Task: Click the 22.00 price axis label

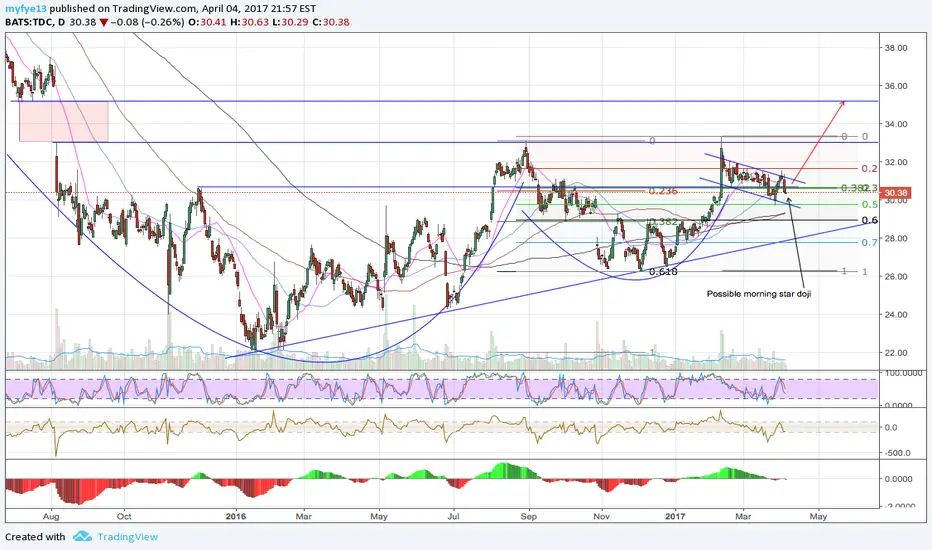Action: coord(896,352)
